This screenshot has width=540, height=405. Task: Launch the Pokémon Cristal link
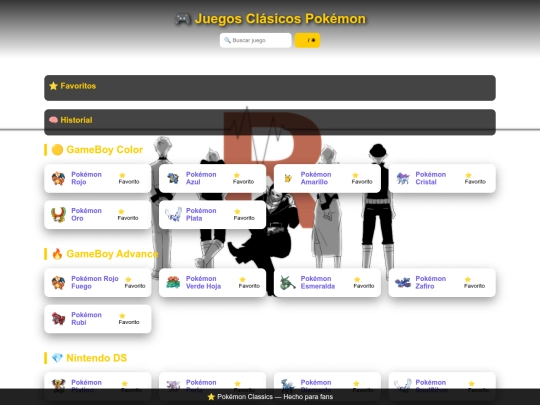pos(430,178)
